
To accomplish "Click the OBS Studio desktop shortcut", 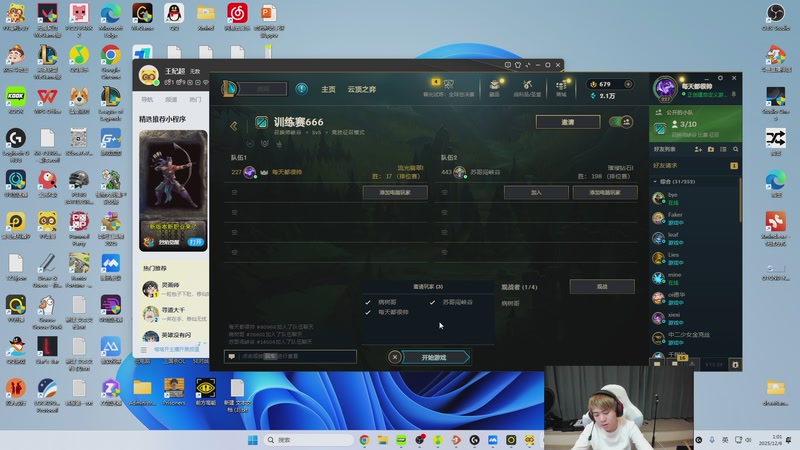I will click(776, 17).
